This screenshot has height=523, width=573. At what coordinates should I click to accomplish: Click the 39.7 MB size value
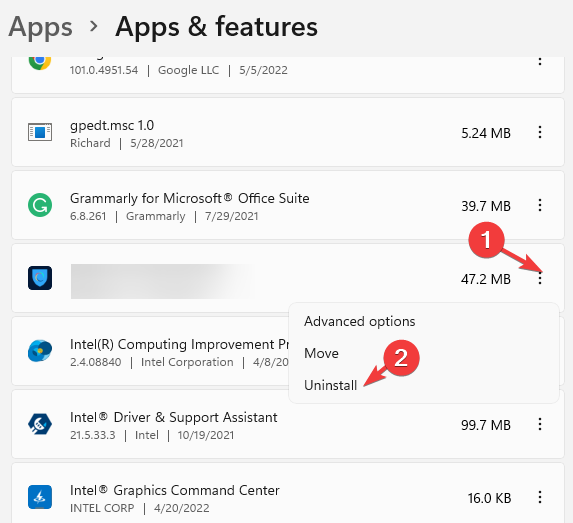tap(486, 206)
